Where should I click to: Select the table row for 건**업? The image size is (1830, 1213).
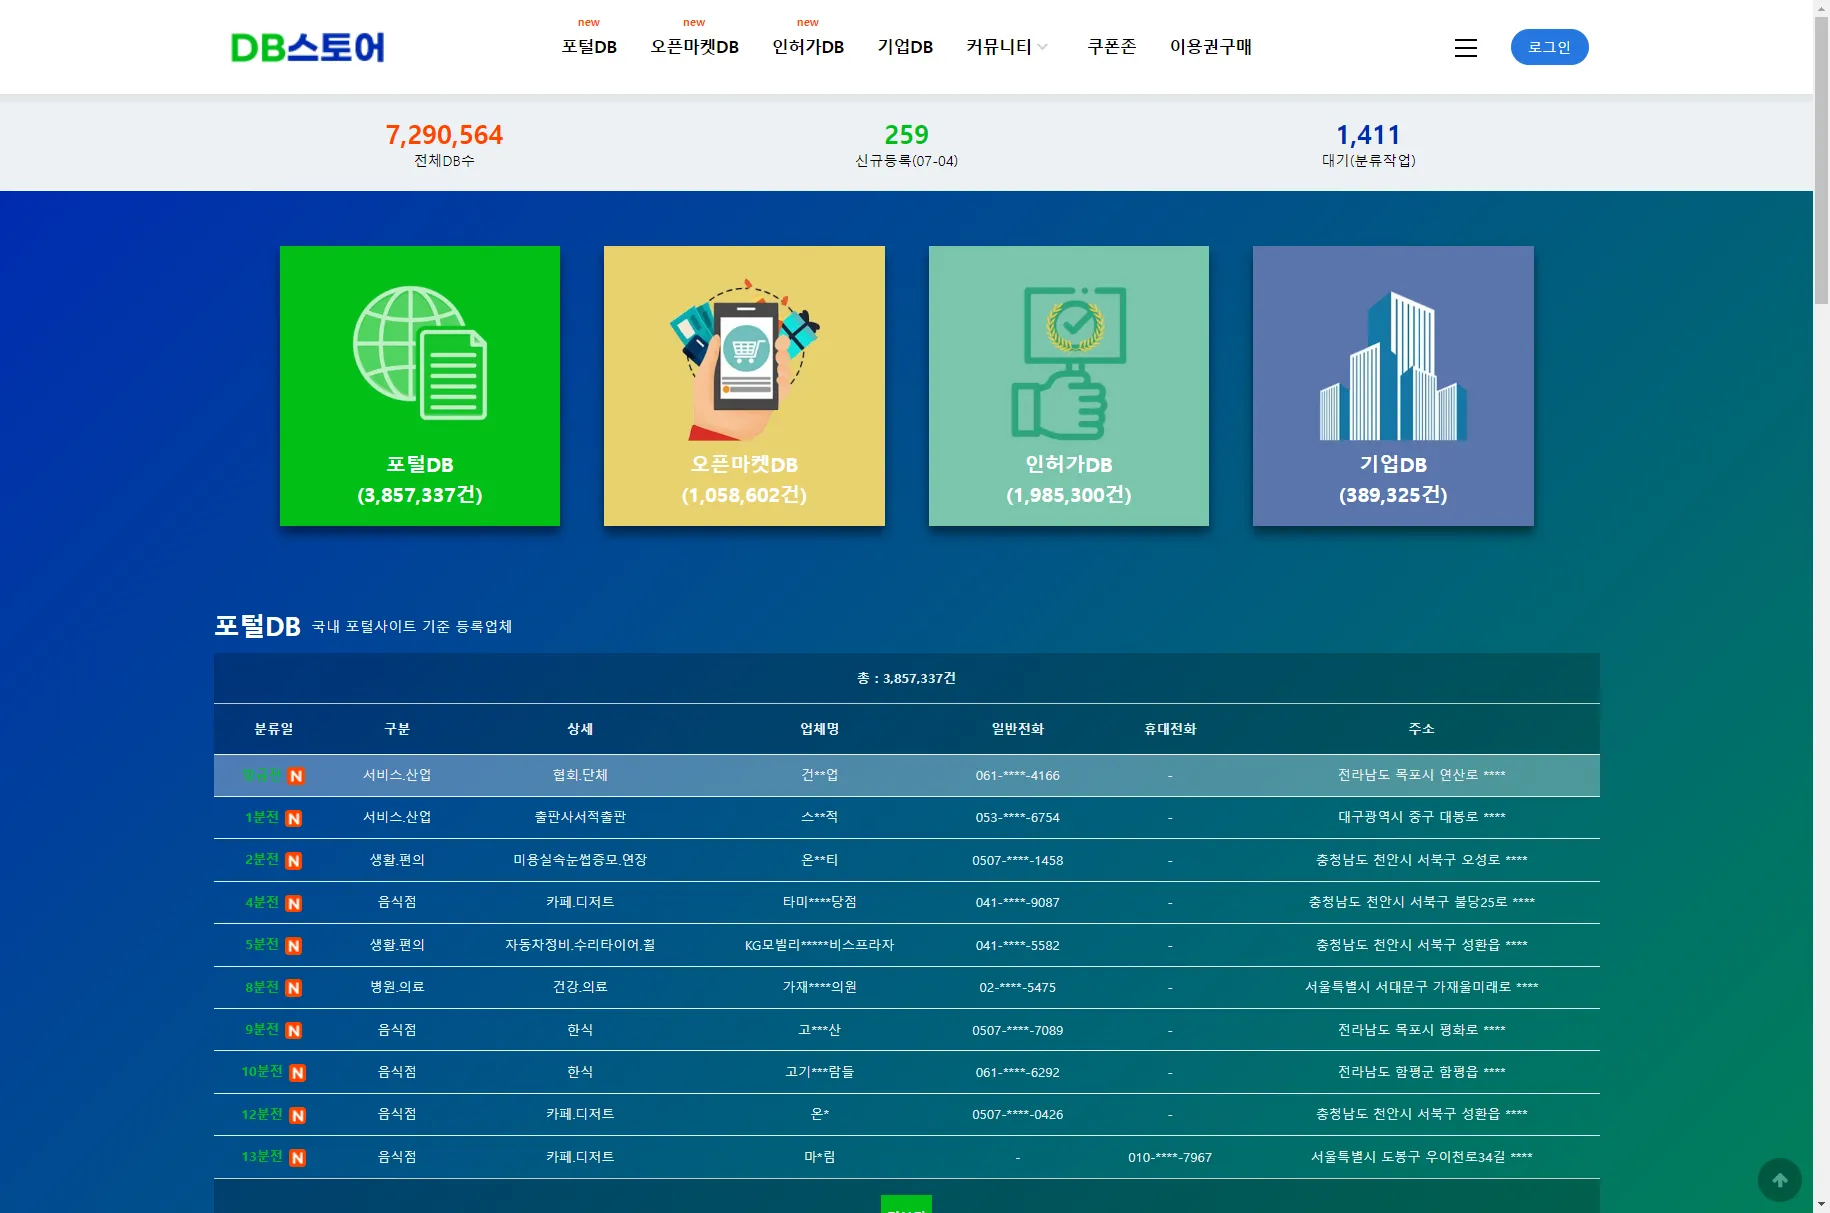click(819, 775)
